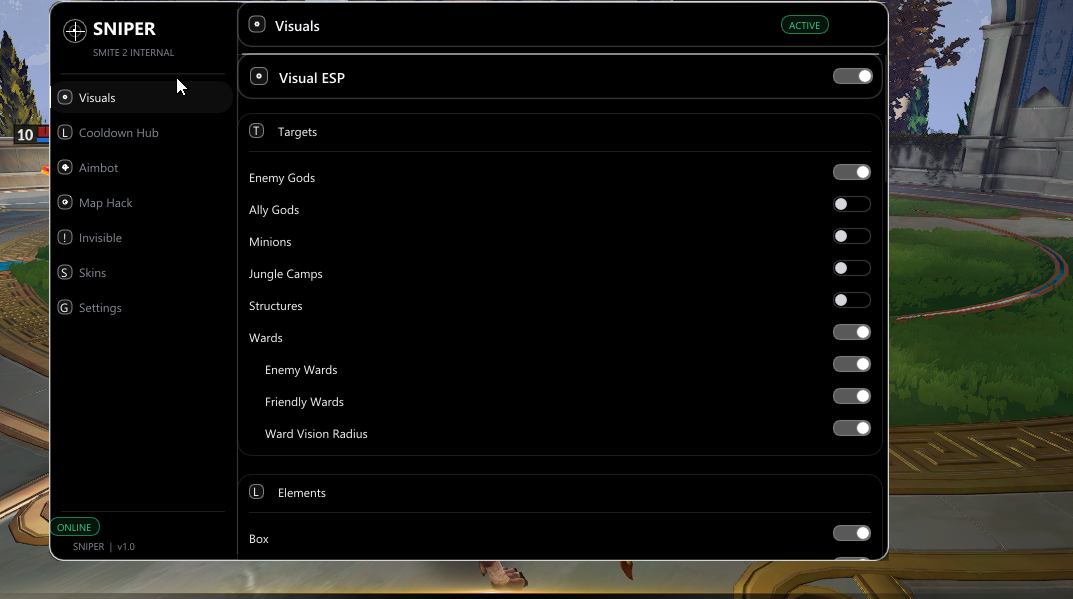Click the icon beside Visual ESP title
This screenshot has width=1073, height=599.
click(x=259, y=76)
